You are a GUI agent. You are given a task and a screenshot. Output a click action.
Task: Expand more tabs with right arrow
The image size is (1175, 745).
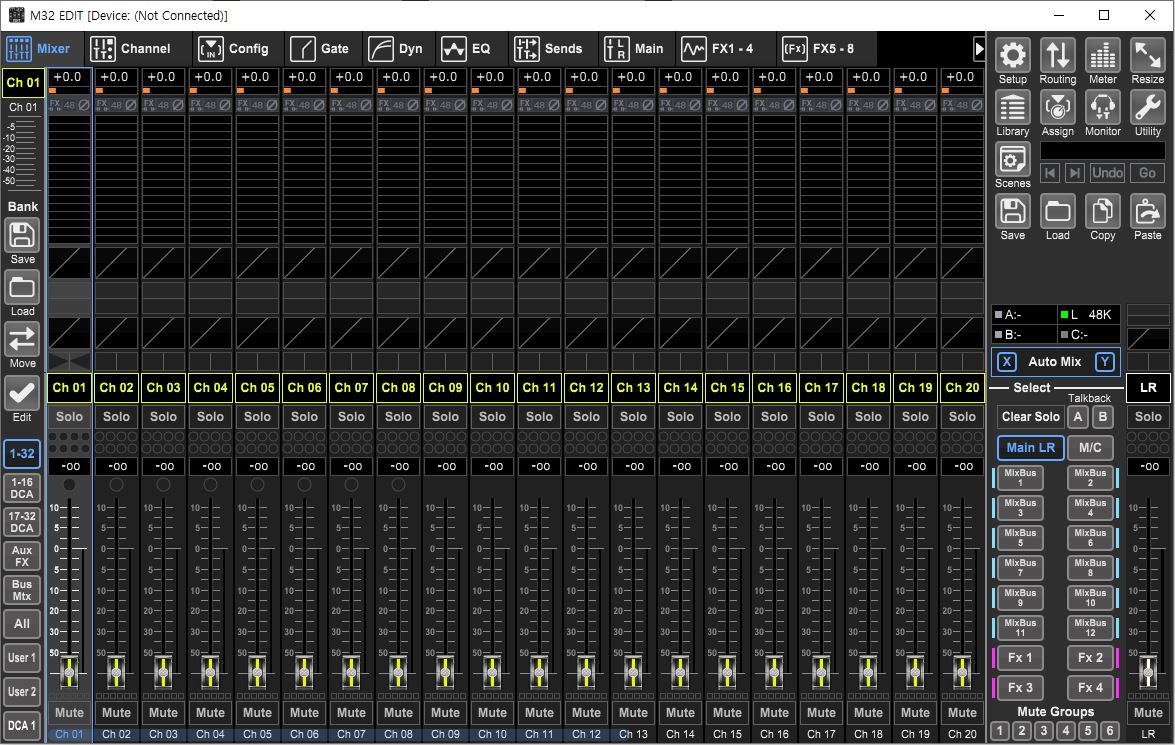(x=979, y=49)
